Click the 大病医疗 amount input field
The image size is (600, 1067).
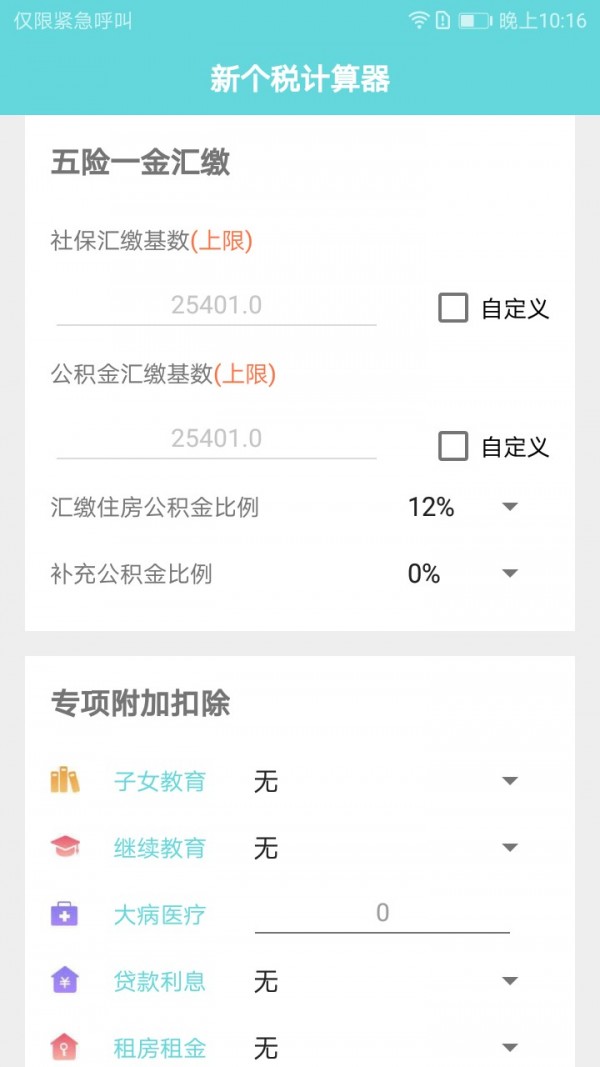pos(380,913)
